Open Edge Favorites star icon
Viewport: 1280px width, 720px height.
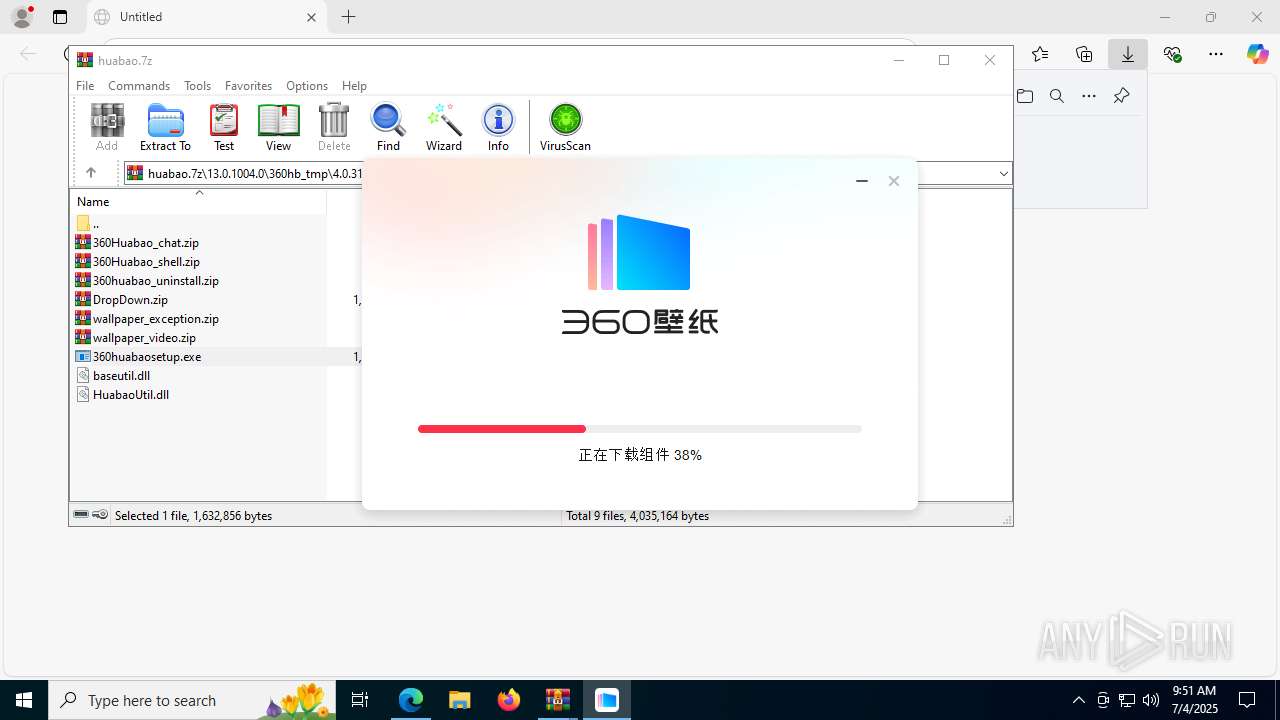(x=1040, y=54)
